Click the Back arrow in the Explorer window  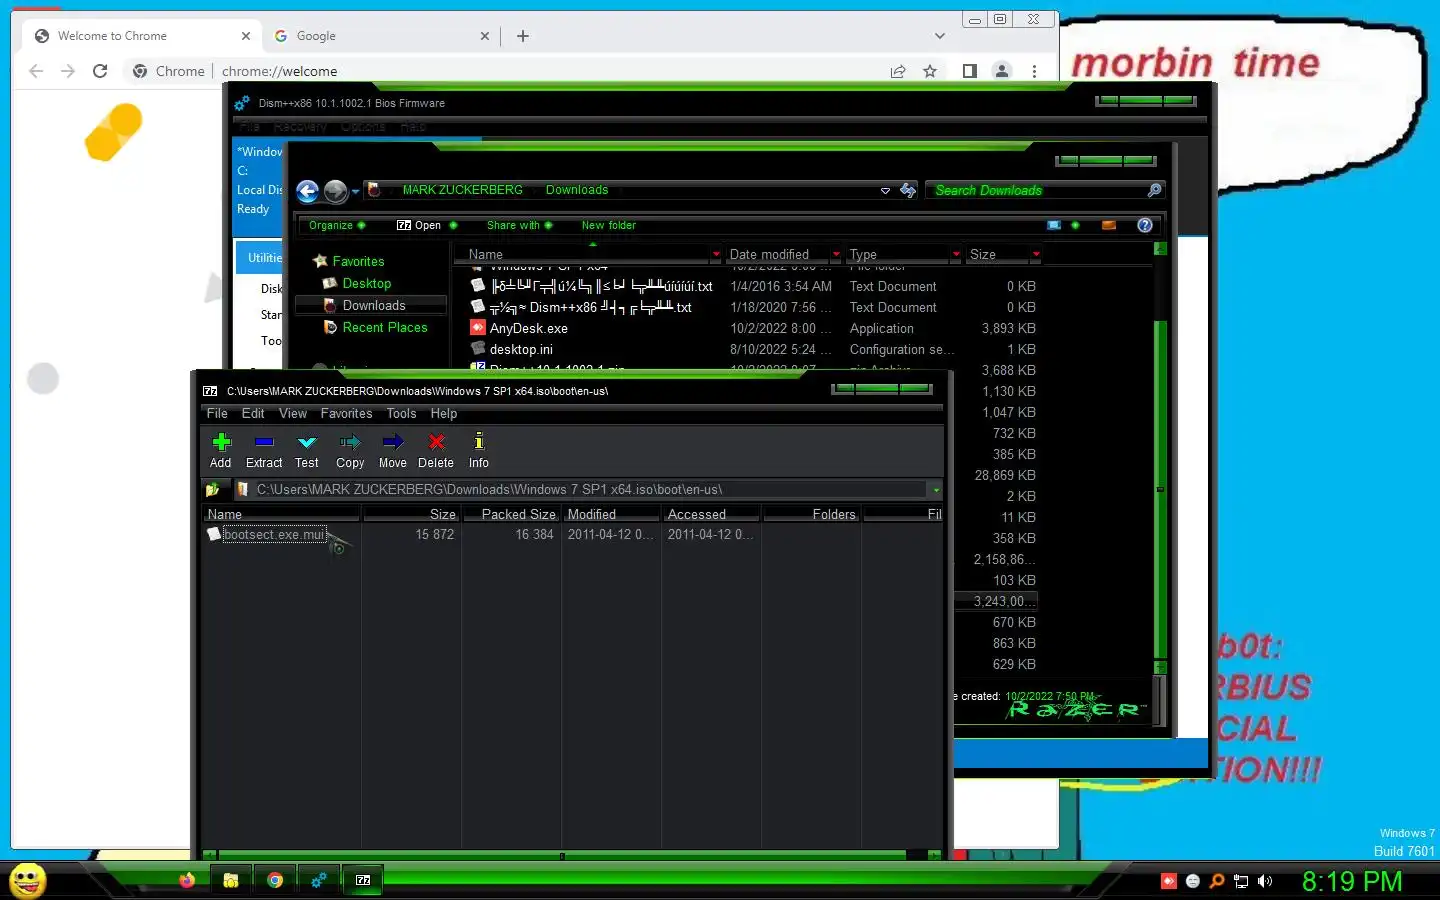pos(308,191)
